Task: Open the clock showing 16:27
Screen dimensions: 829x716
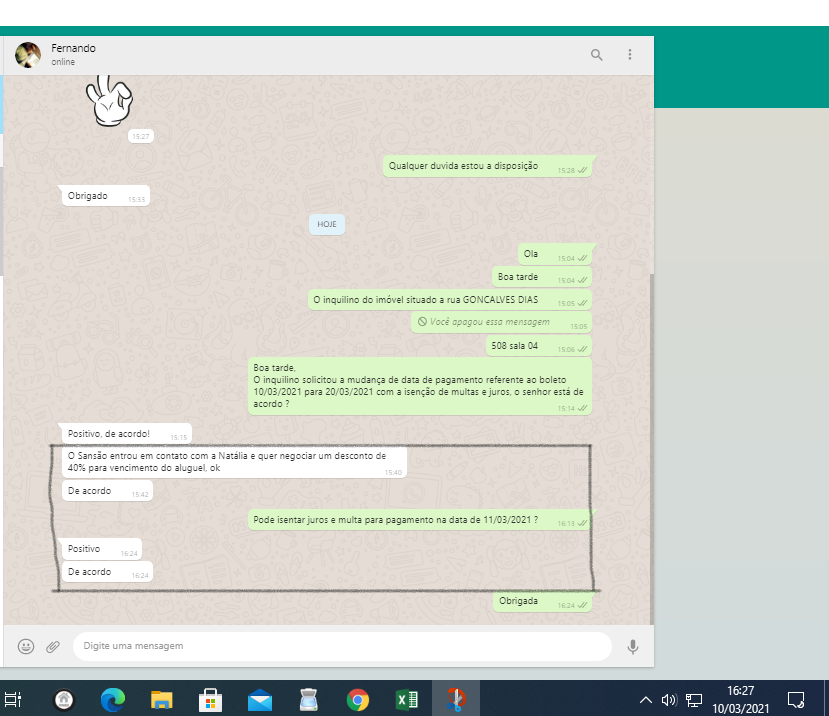Action: click(x=740, y=699)
